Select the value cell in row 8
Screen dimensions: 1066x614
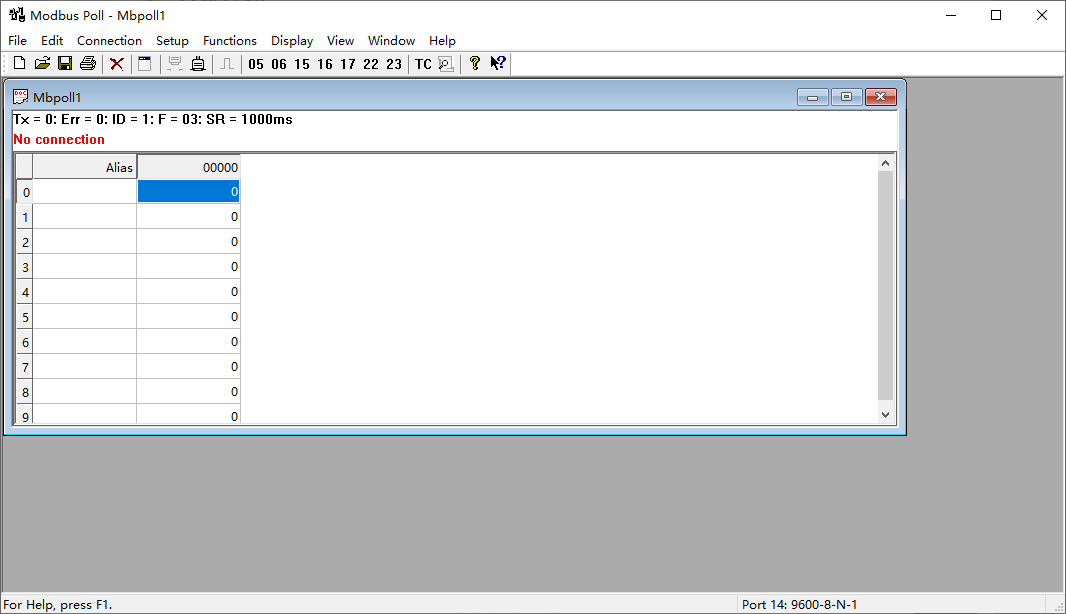pyautogui.click(x=188, y=392)
